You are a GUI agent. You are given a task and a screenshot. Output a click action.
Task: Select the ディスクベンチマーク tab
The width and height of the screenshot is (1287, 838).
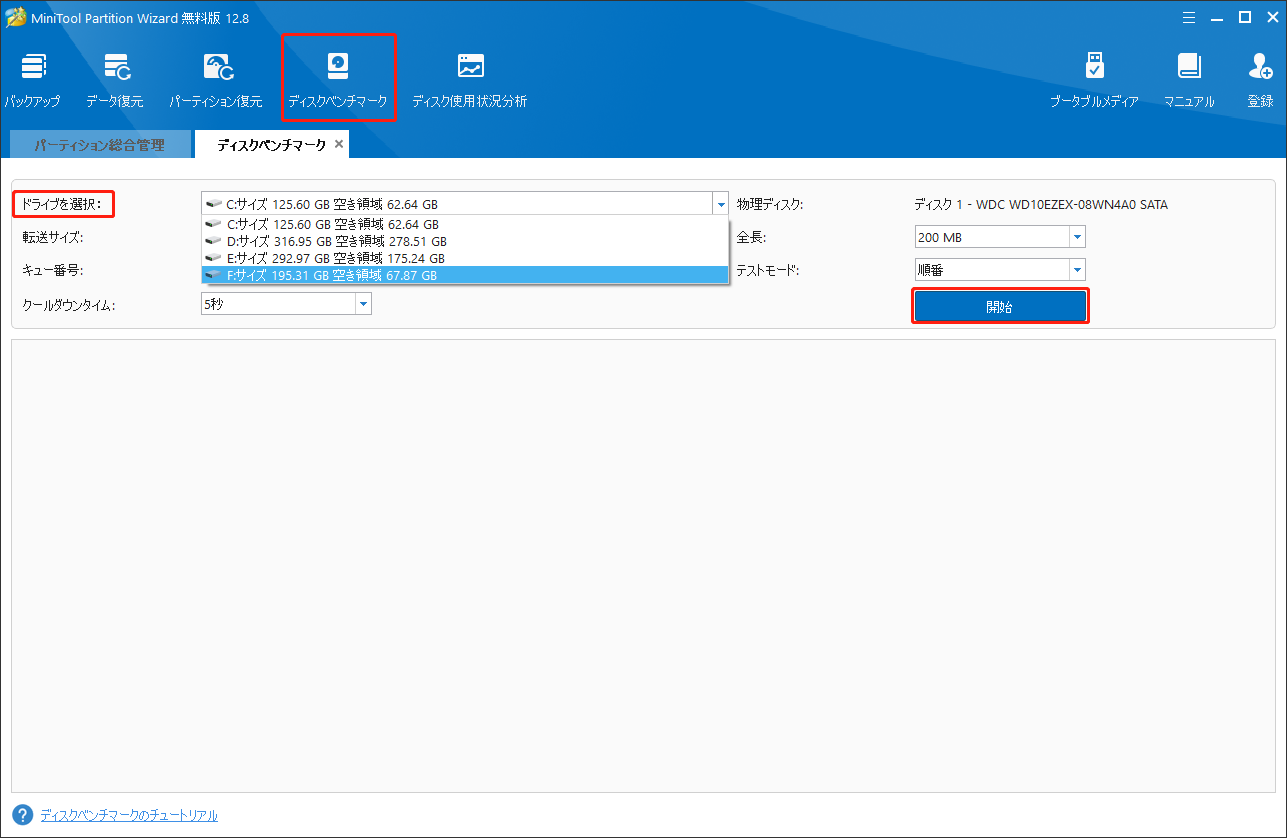click(271, 145)
